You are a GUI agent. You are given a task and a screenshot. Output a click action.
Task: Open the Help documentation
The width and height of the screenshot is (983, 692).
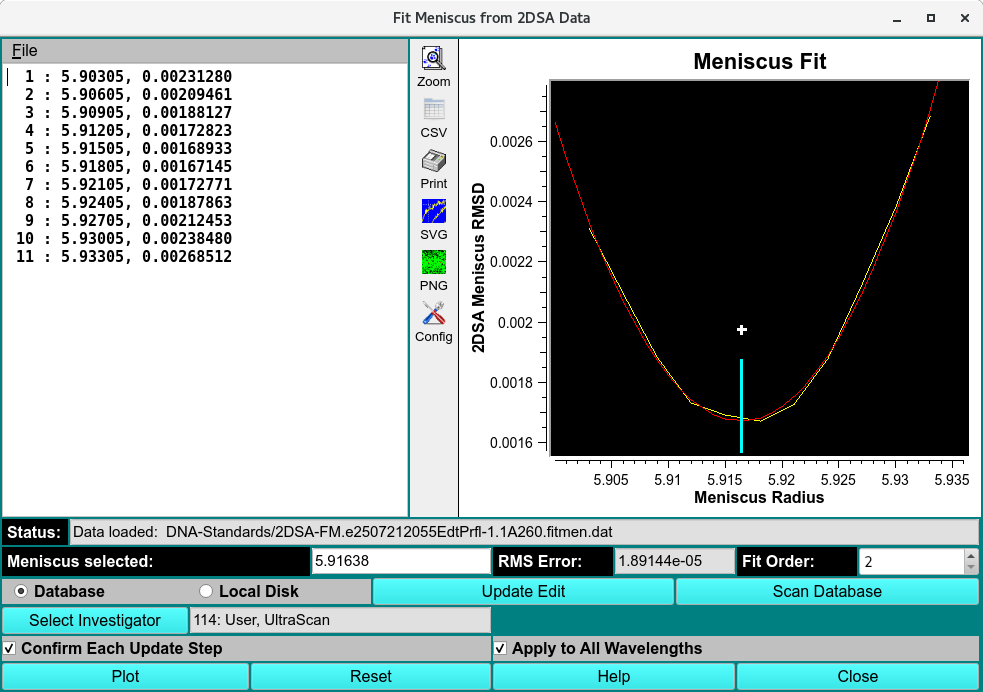point(615,676)
